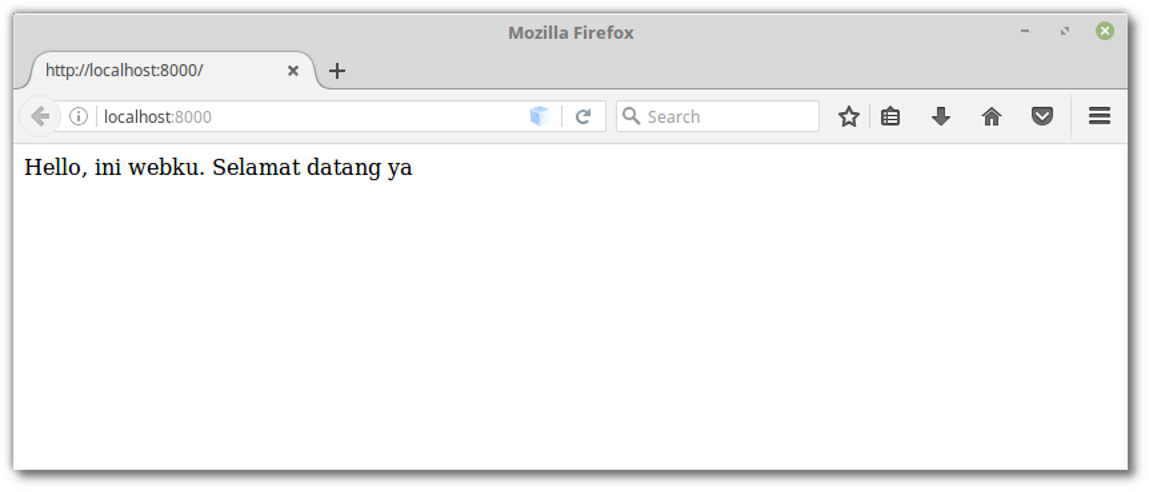Open search engine options via magnifier icon
The width and height of the screenshot is (1149, 492).
tap(630, 116)
